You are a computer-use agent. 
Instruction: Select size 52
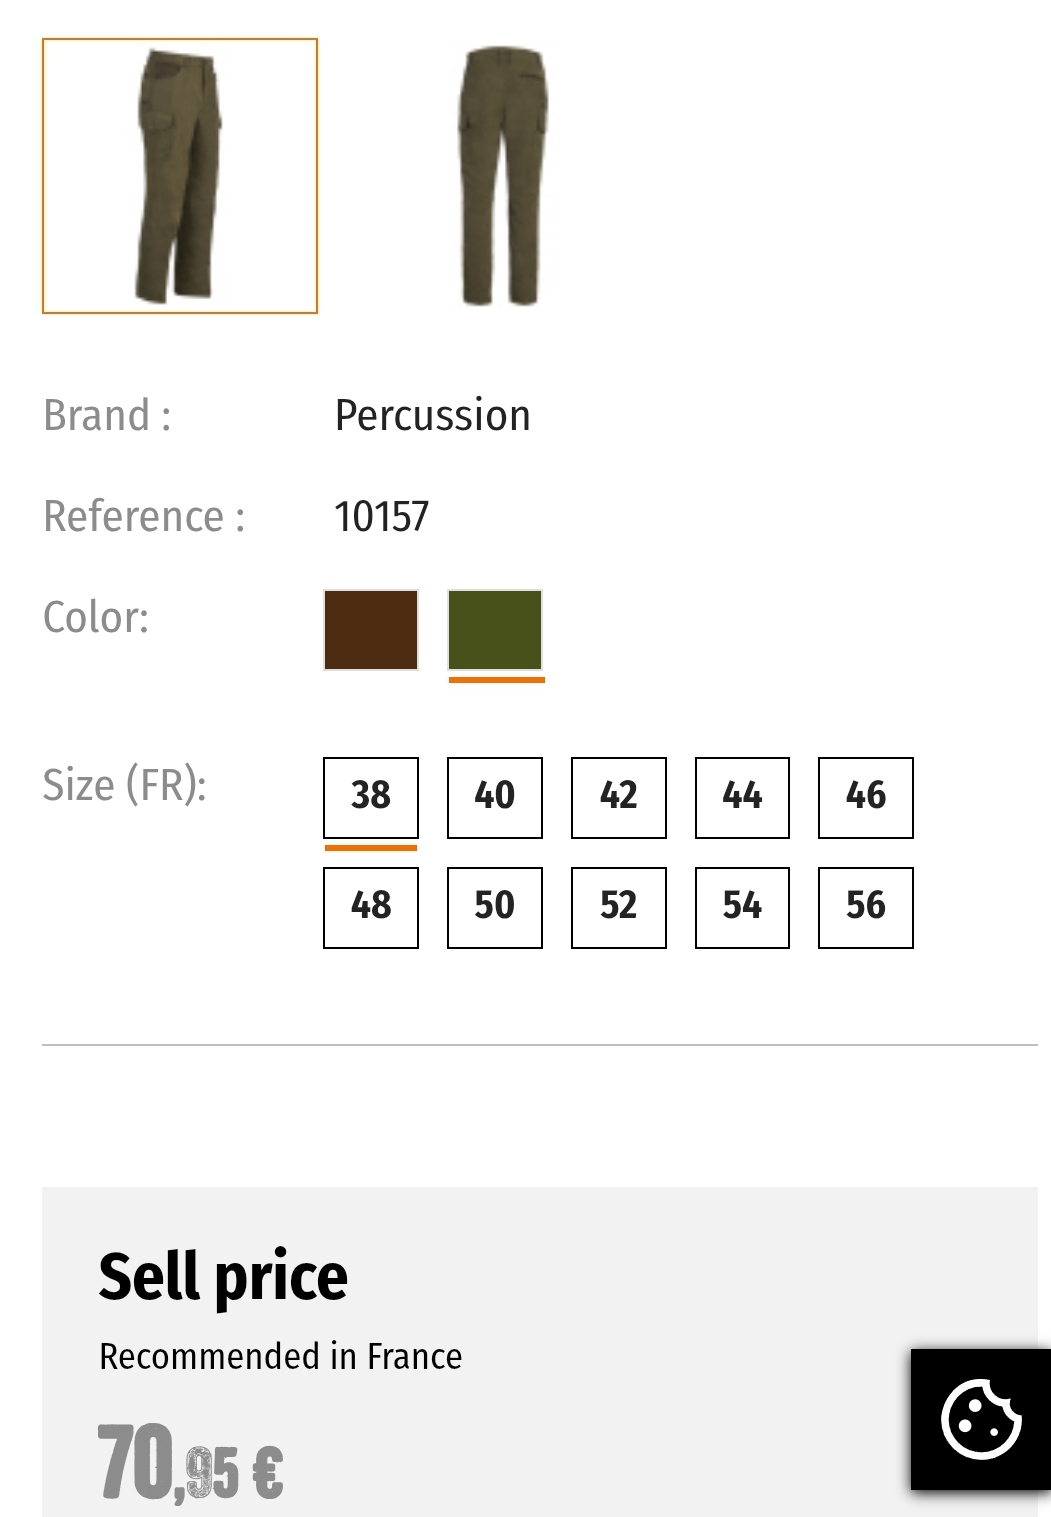click(618, 907)
